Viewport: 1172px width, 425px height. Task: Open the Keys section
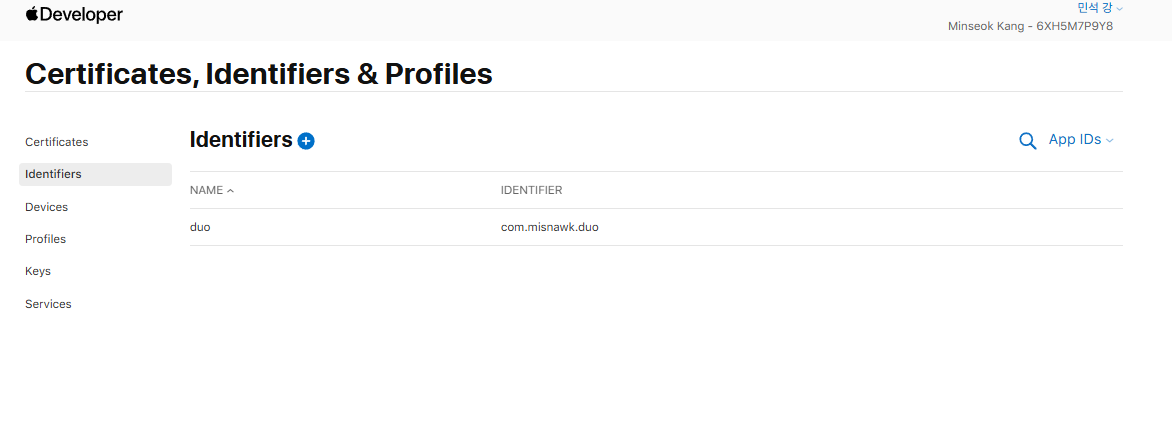pyautogui.click(x=38, y=271)
